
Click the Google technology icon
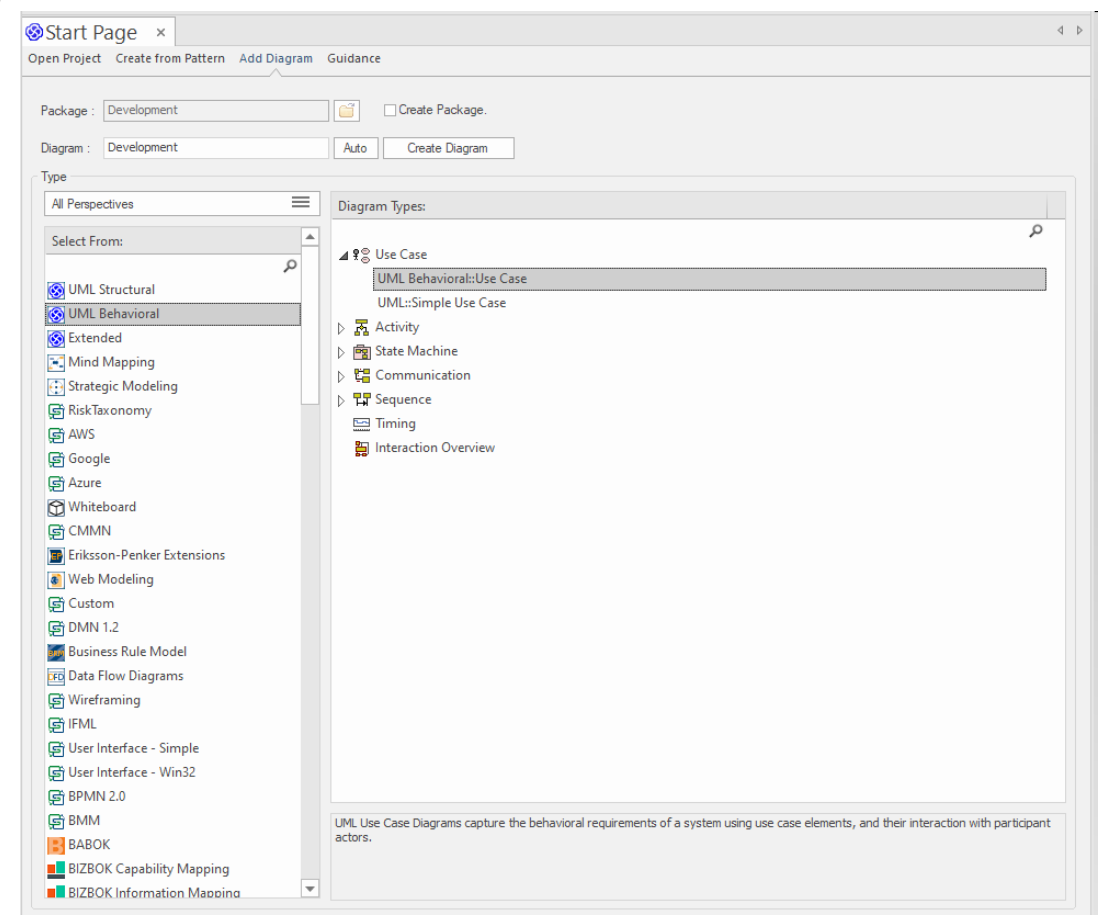(x=55, y=459)
